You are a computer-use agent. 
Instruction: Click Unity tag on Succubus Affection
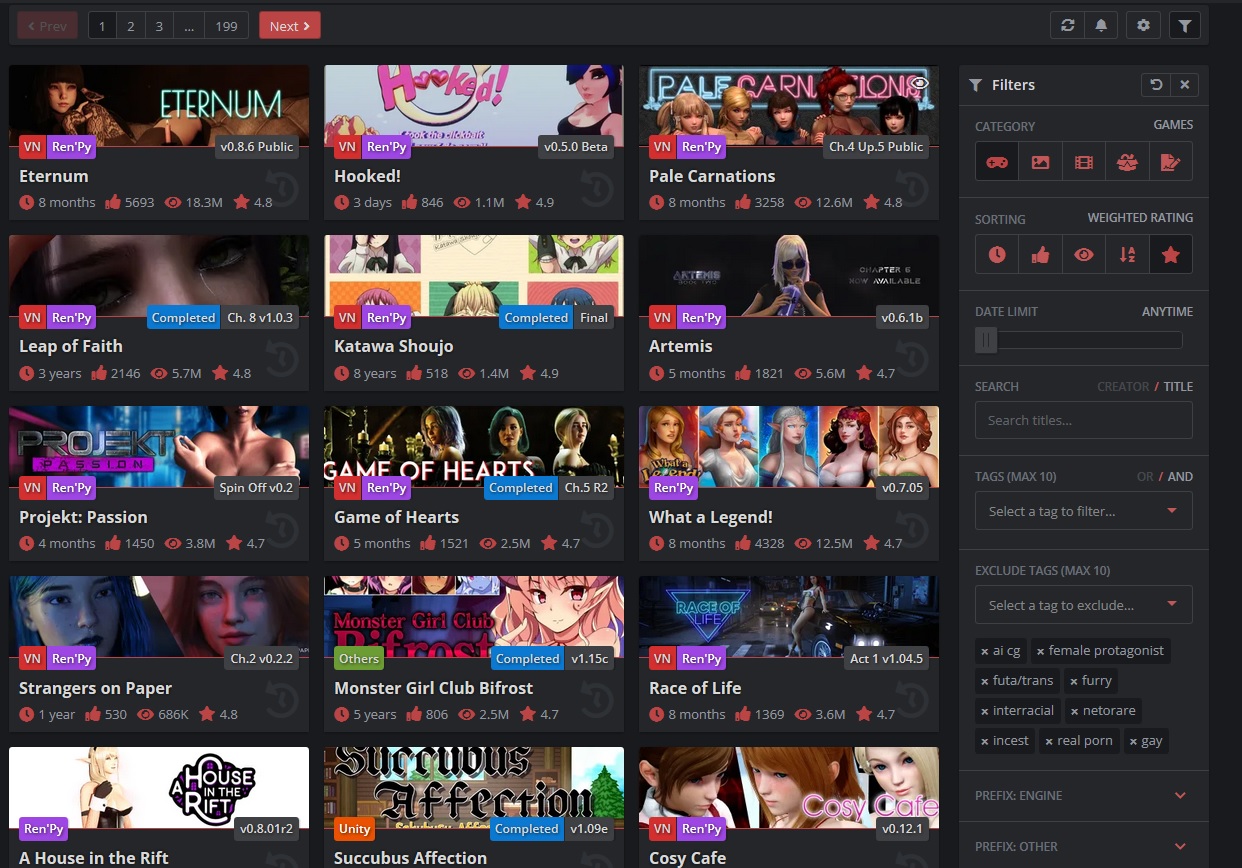tap(355, 829)
